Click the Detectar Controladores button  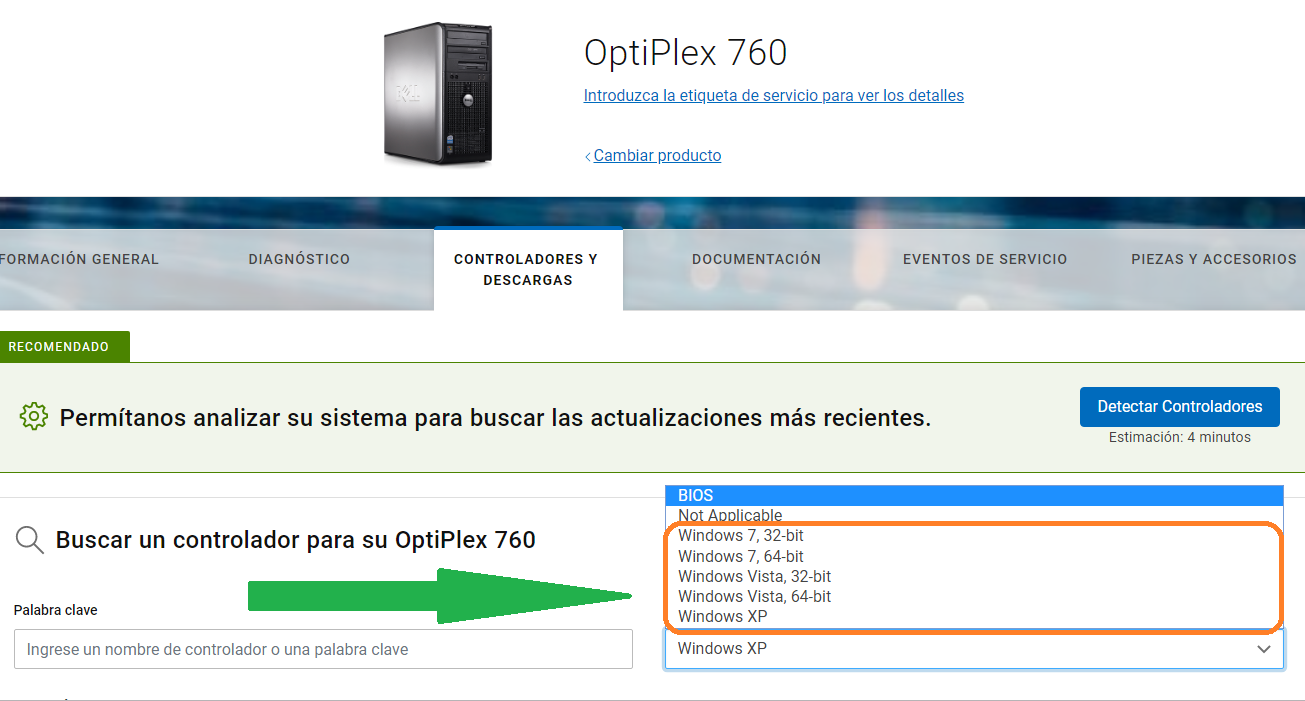[x=1180, y=406]
